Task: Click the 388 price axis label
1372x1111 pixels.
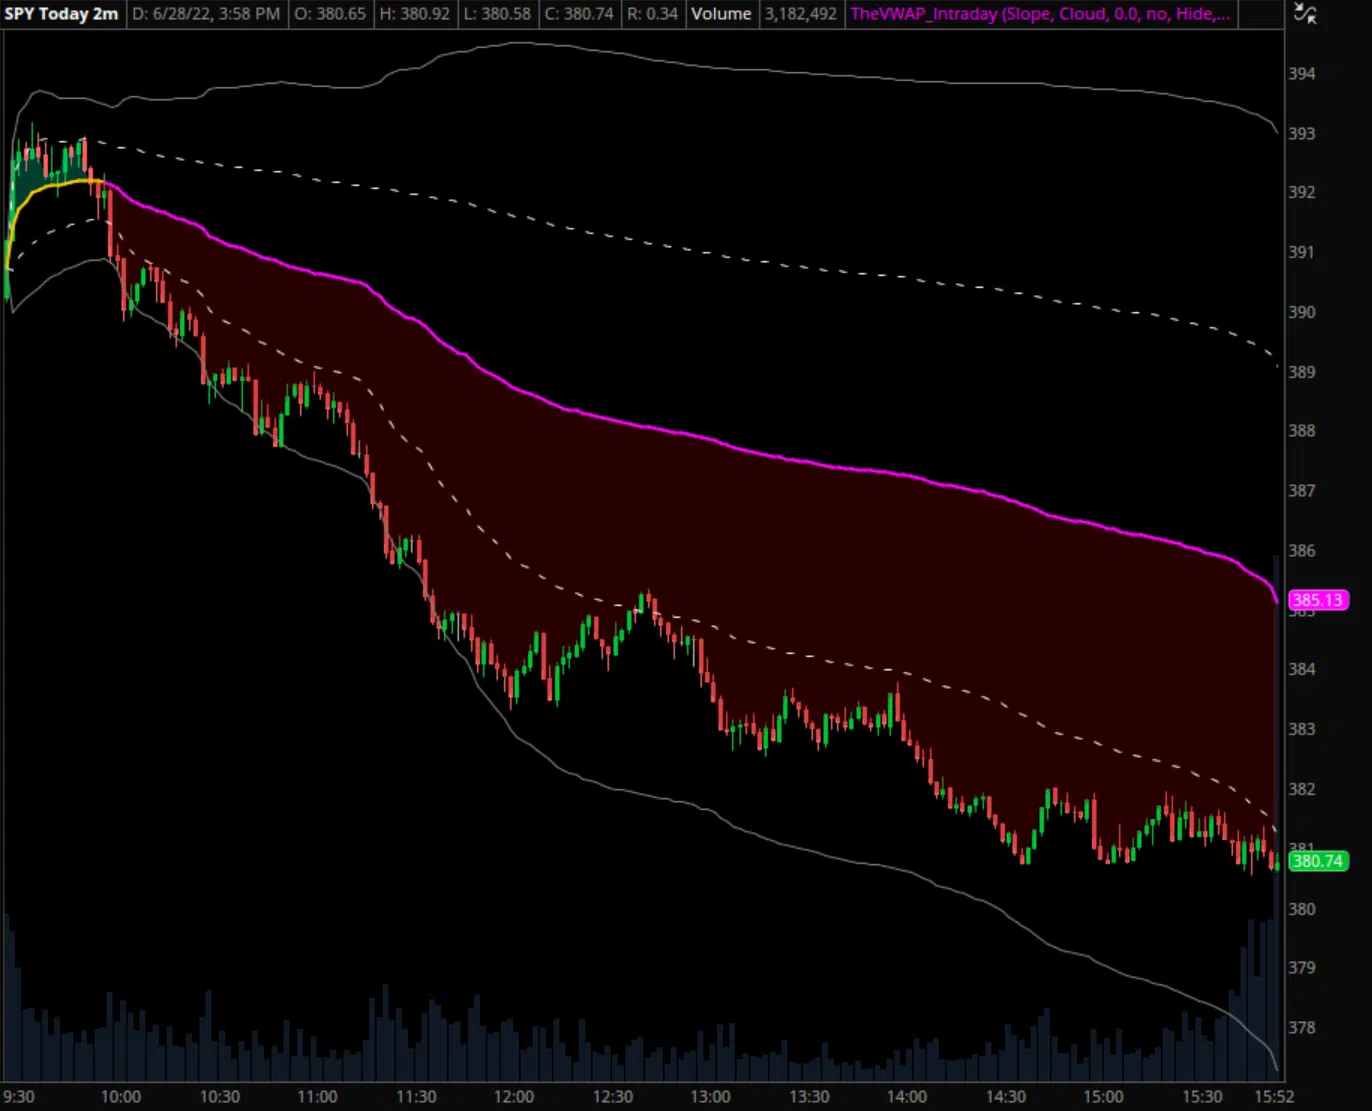Action: (x=1302, y=431)
